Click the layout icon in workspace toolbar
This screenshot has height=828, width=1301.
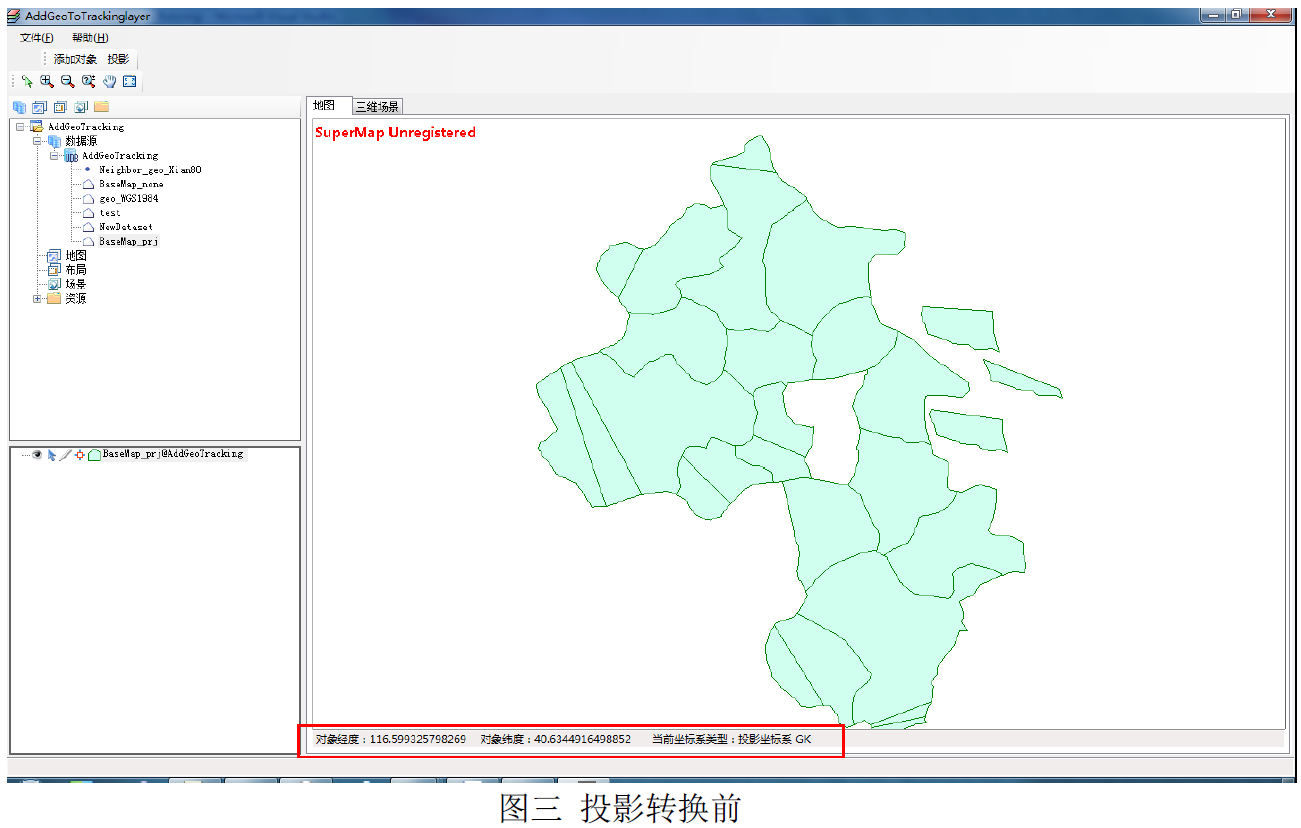tap(60, 107)
